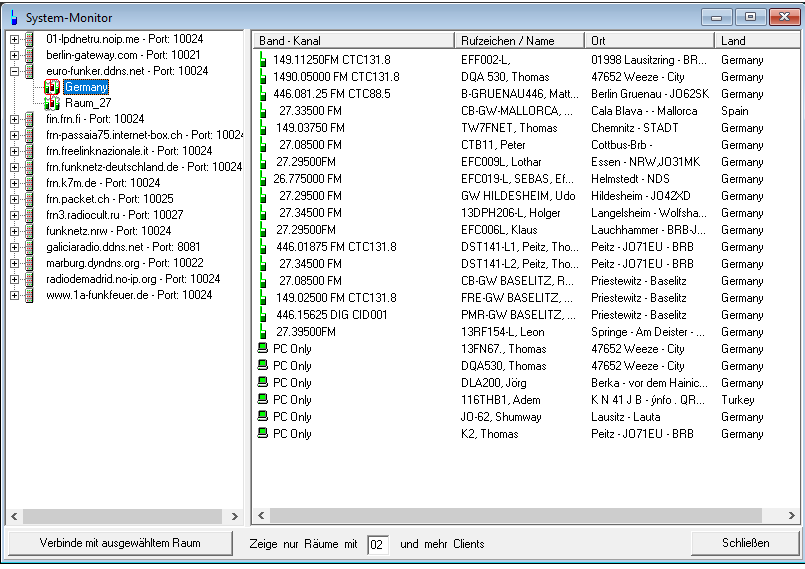Sort by the Band - Kanal column header

pyautogui.click(x=353, y=41)
